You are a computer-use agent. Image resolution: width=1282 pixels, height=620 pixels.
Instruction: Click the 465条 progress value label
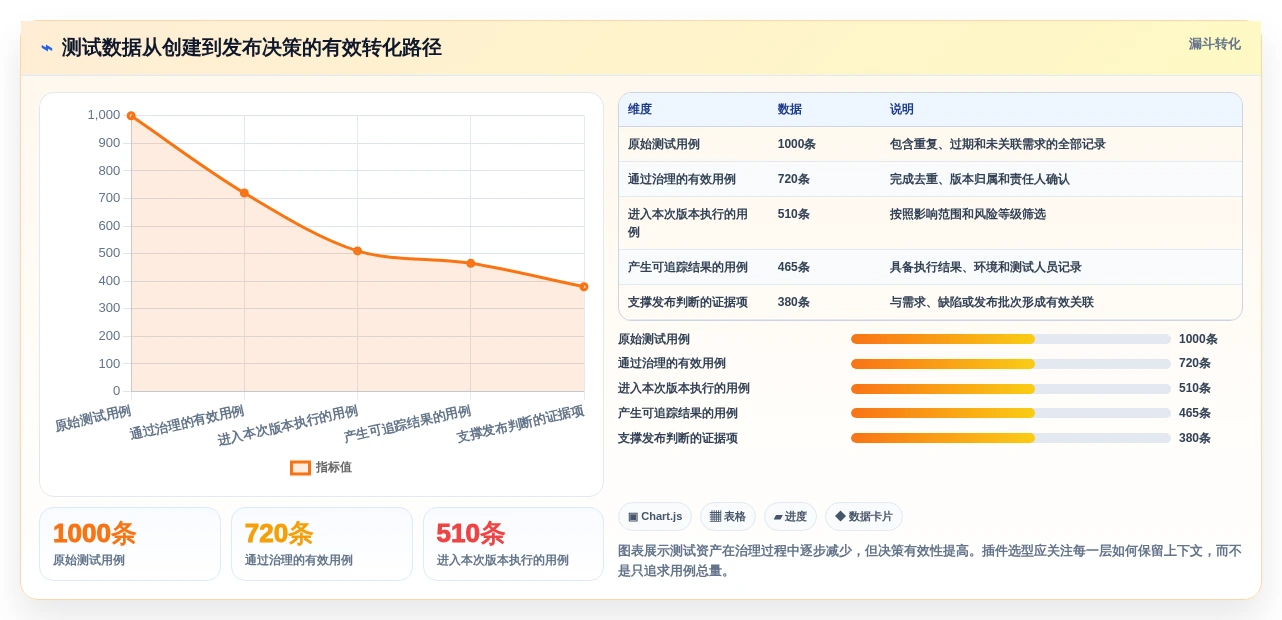click(1195, 413)
